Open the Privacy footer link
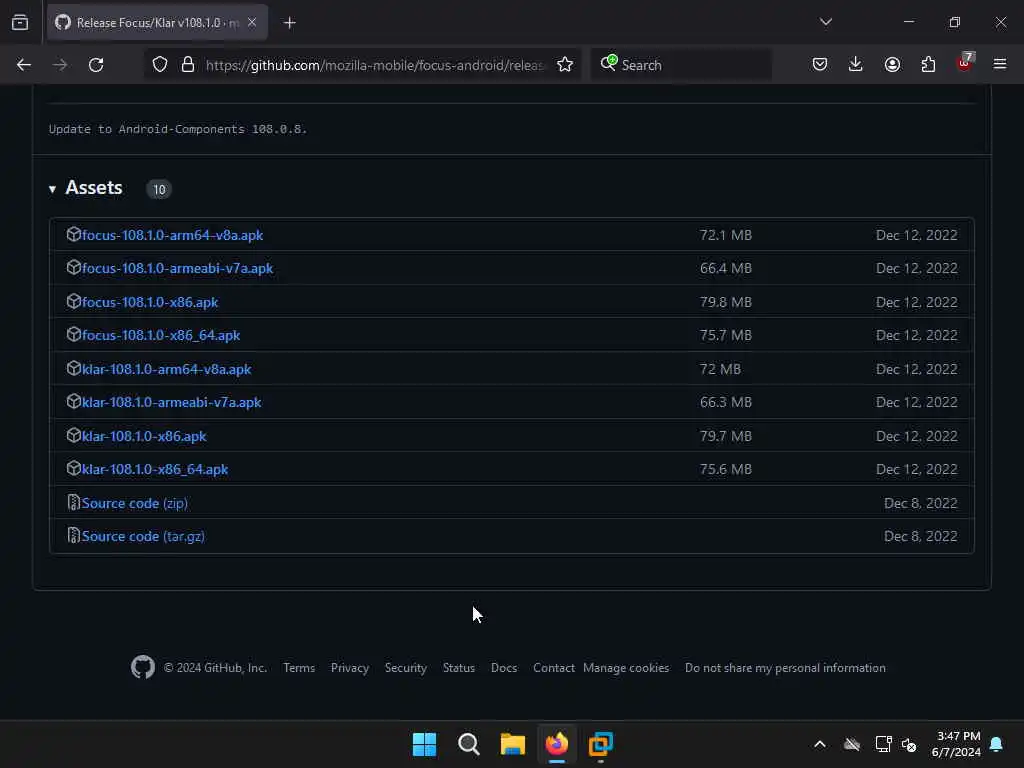This screenshot has width=1024, height=768. coord(350,668)
